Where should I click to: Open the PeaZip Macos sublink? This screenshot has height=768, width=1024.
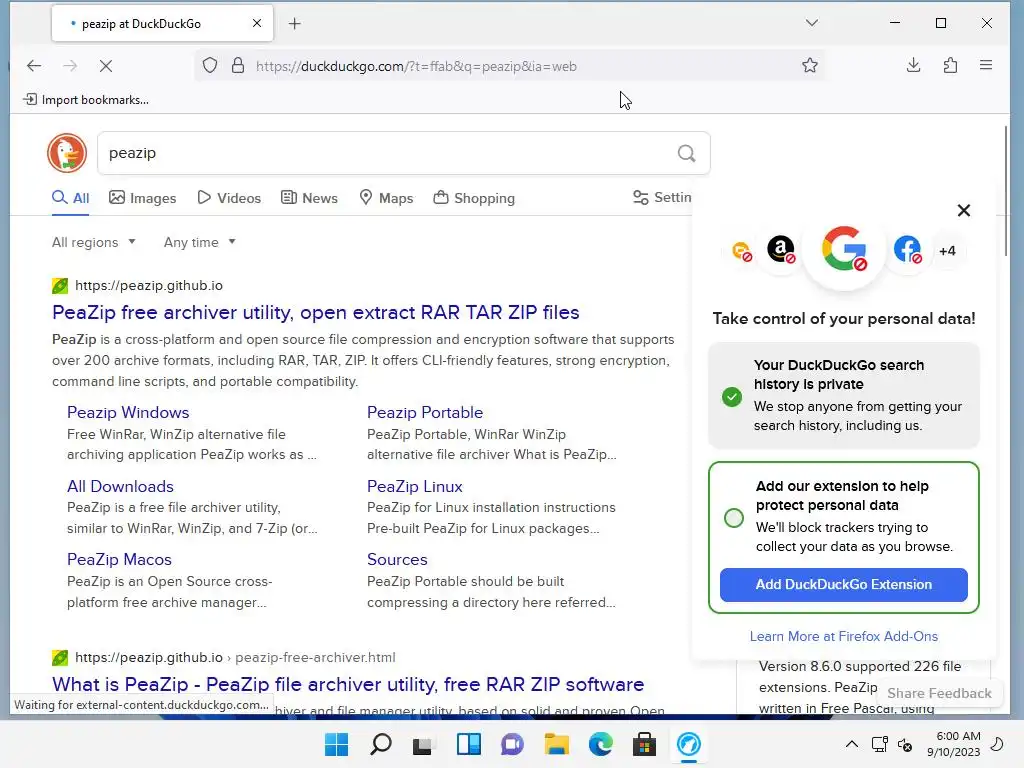point(119,560)
